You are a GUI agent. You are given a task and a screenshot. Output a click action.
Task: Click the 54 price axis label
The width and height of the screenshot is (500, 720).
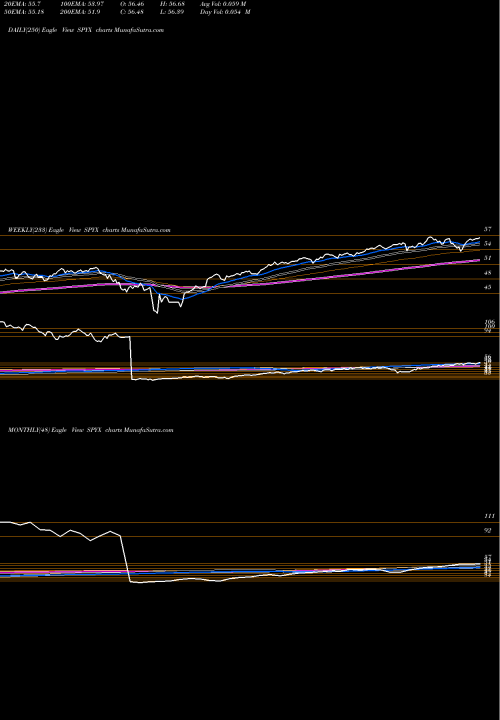[488, 243]
